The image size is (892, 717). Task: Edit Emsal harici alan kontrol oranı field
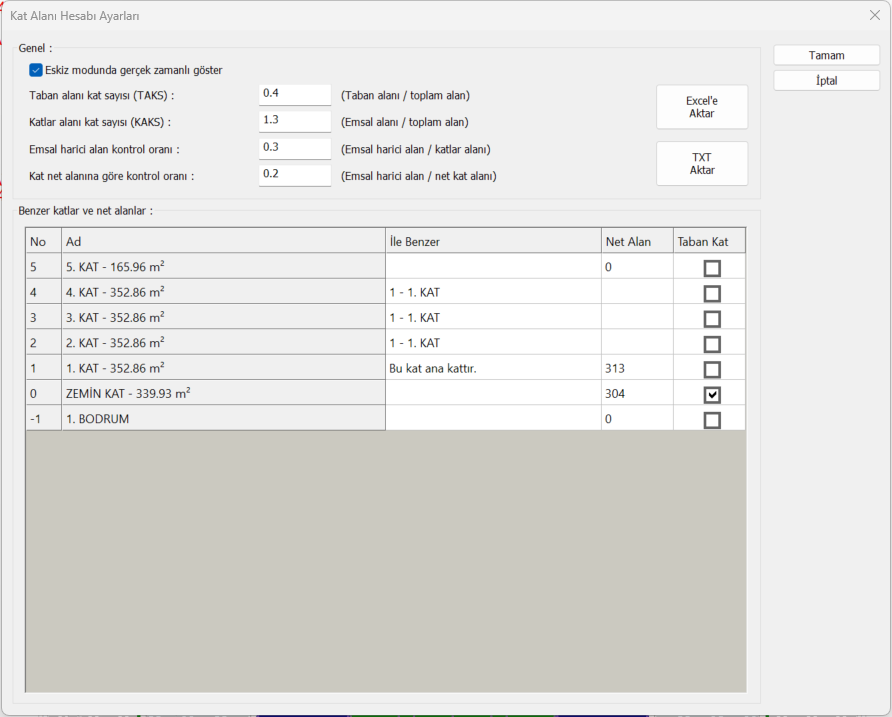coord(294,148)
